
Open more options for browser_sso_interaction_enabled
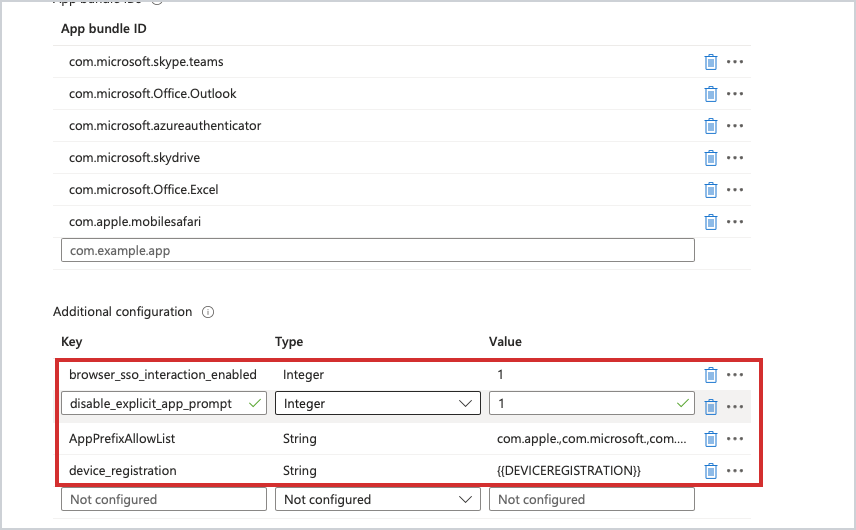(x=735, y=374)
